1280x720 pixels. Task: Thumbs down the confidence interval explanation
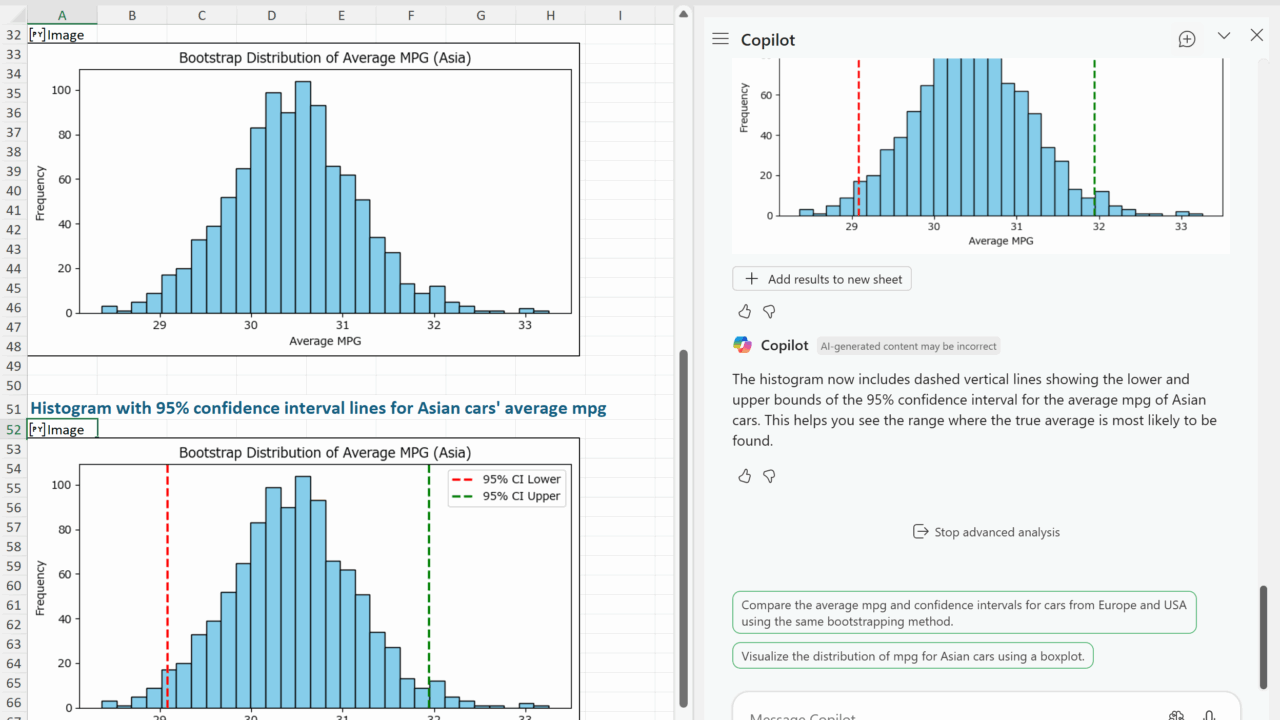(769, 476)
